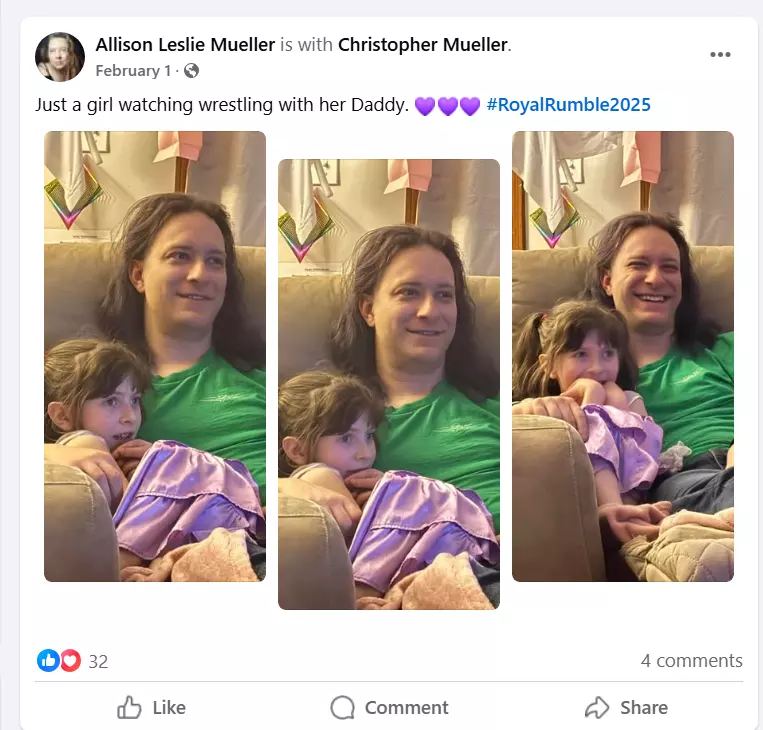
Task: Open the February 1 post timestamp
Action: pyautogui.click(x=133, y=71)
